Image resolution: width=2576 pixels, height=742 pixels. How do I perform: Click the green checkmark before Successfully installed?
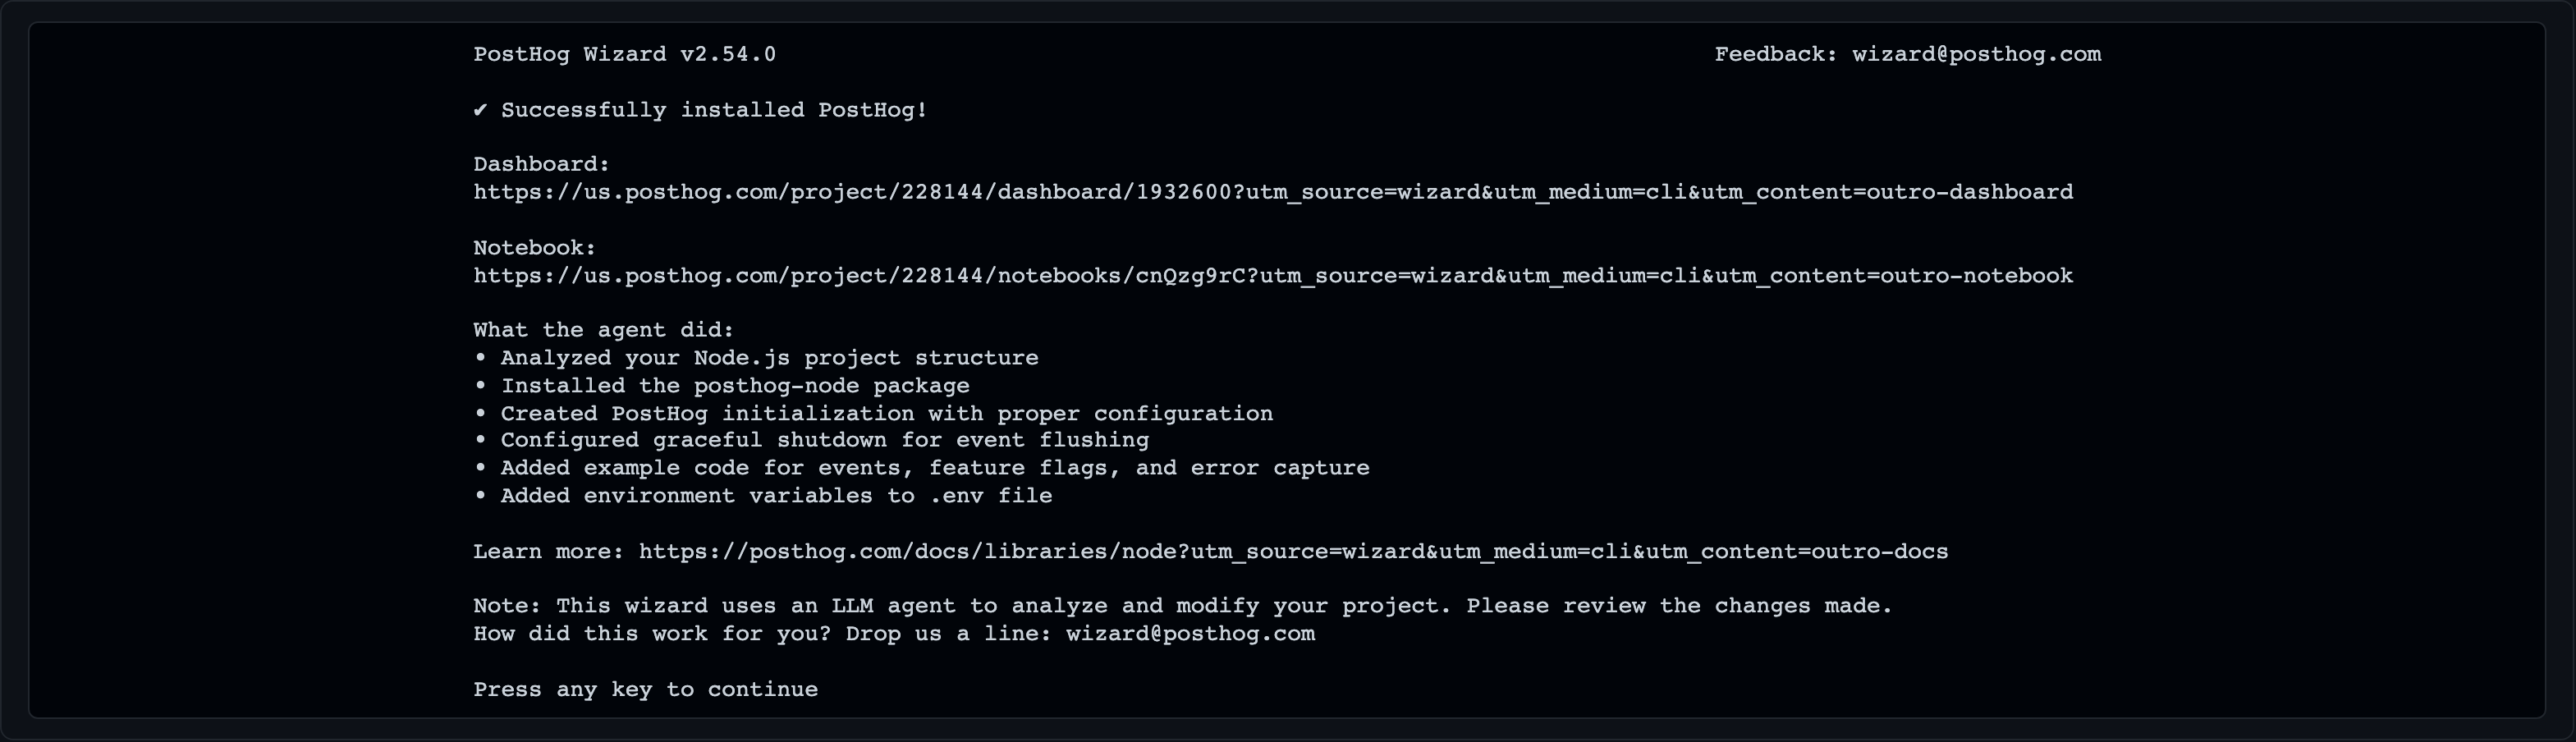pyautogui.click(x=480, y=110)
